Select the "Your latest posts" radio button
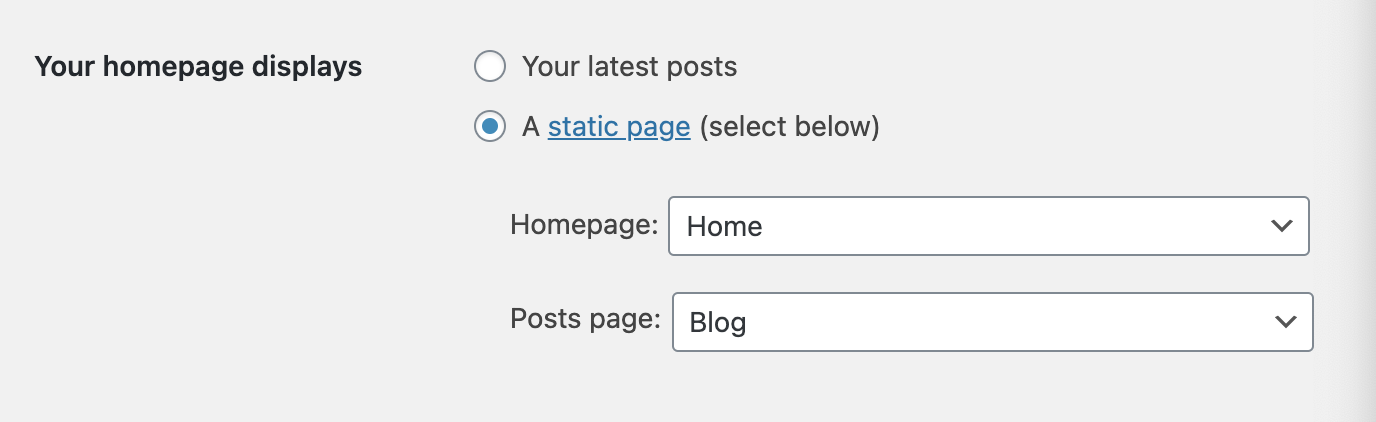Image resolution: width=1376 pixels, height=422 pixels. tap(489, 67)
